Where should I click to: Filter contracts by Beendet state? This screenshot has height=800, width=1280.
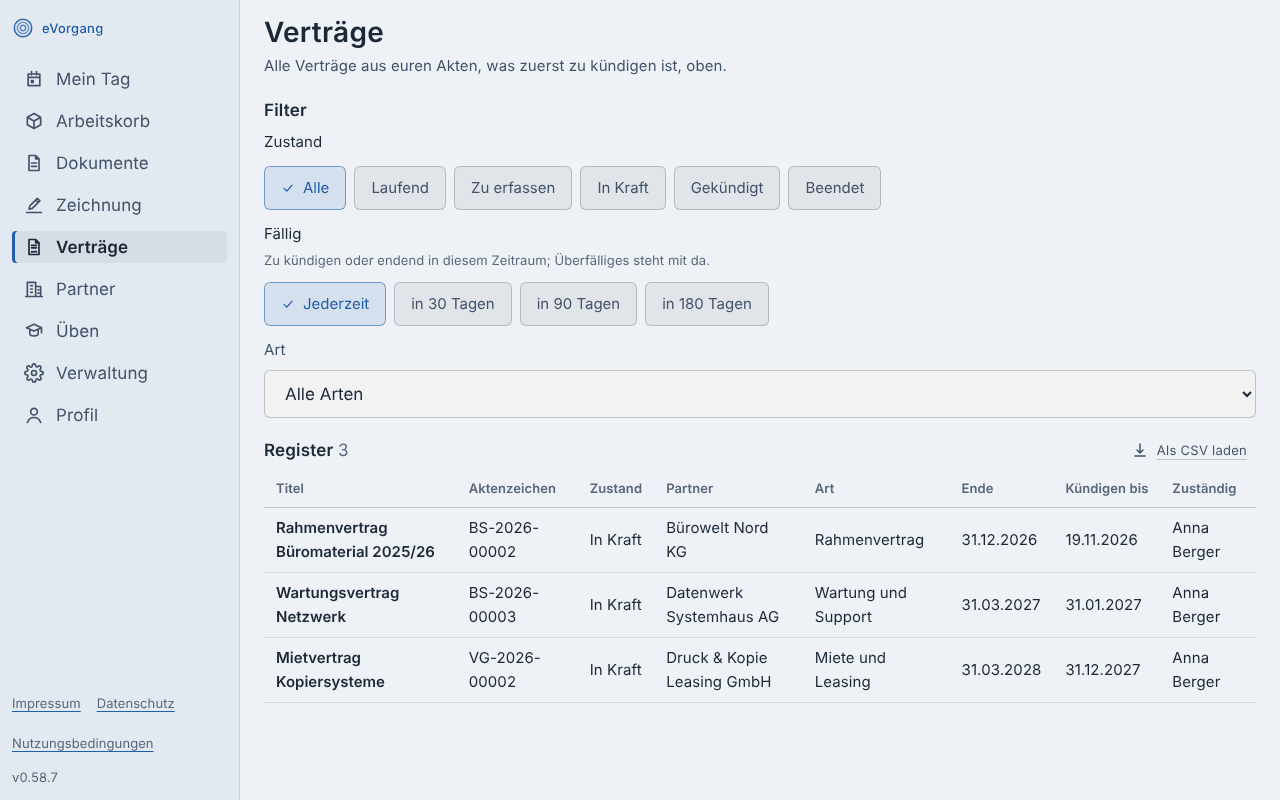point(834,188)
